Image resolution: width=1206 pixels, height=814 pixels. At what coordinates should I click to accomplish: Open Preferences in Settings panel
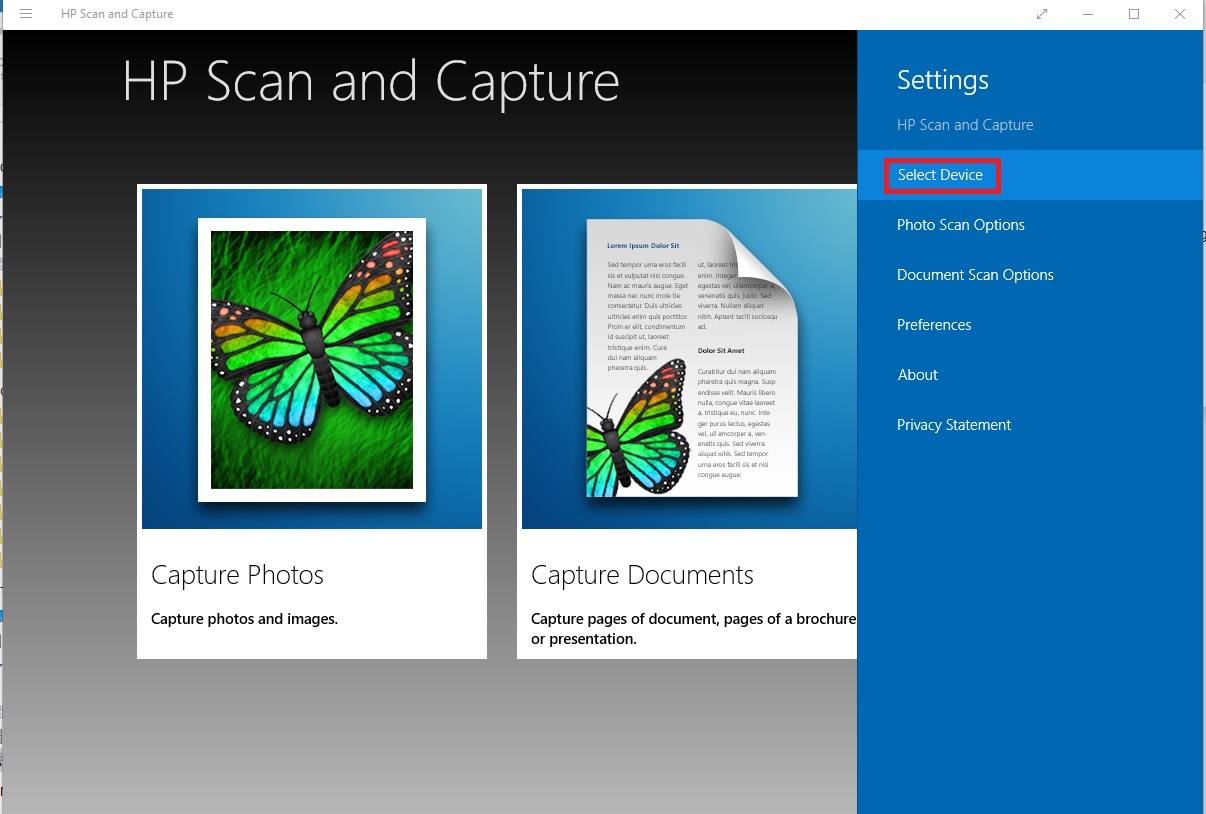(x=1031, y=325)
